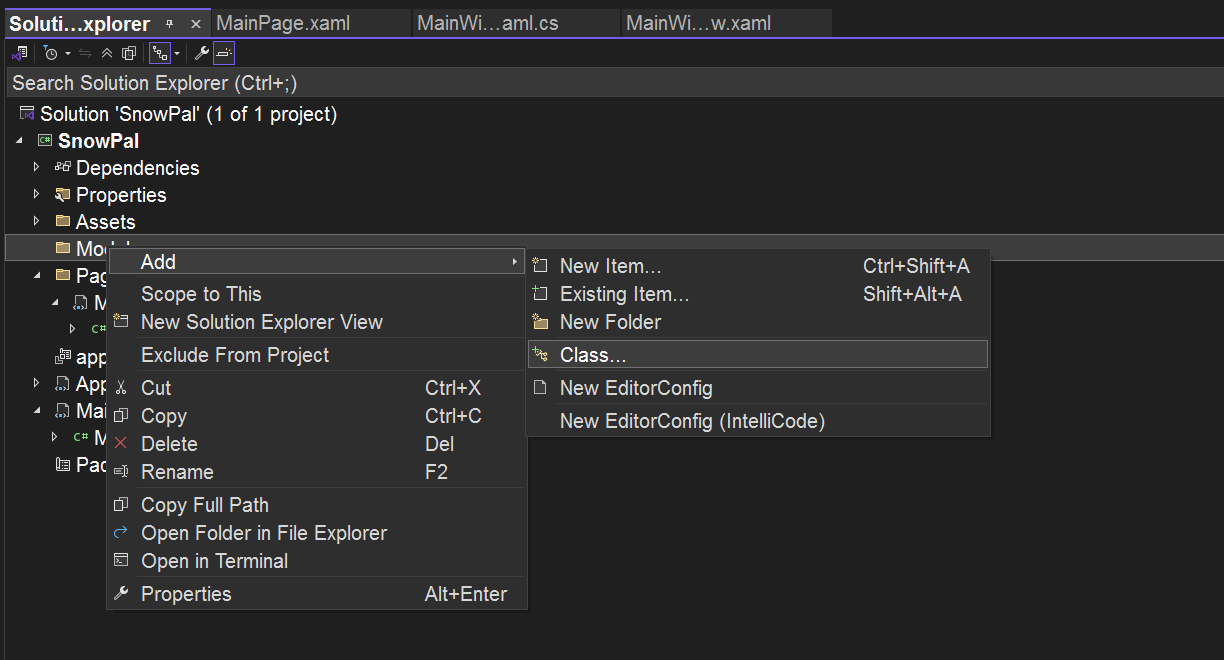Click the Rename icon

pos(121,472)
